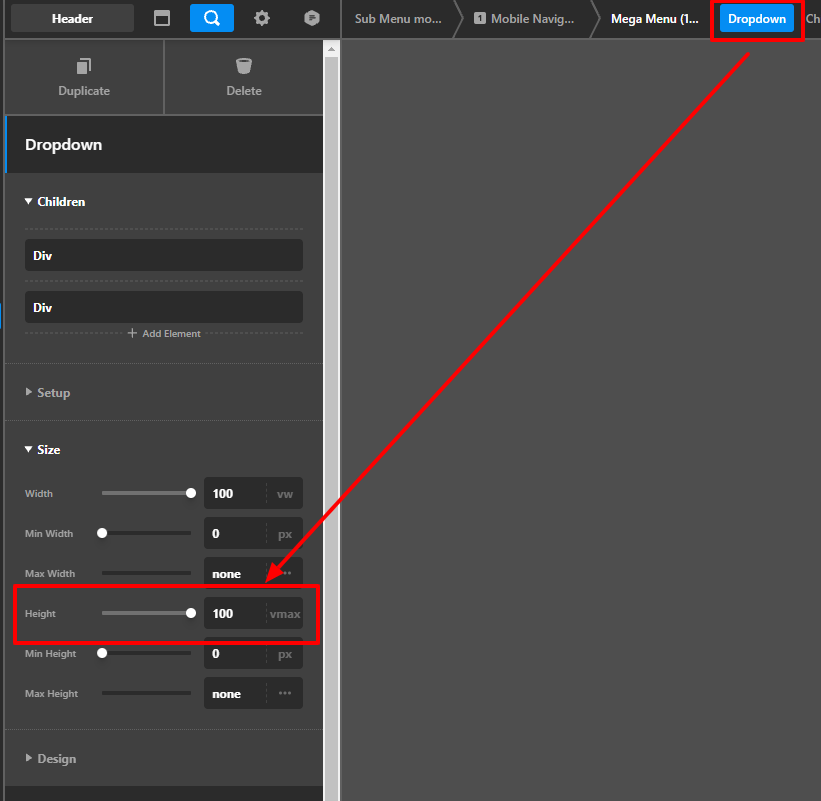821x801 pixels.
Task: Click the Width slider handle
Action: 191,493
